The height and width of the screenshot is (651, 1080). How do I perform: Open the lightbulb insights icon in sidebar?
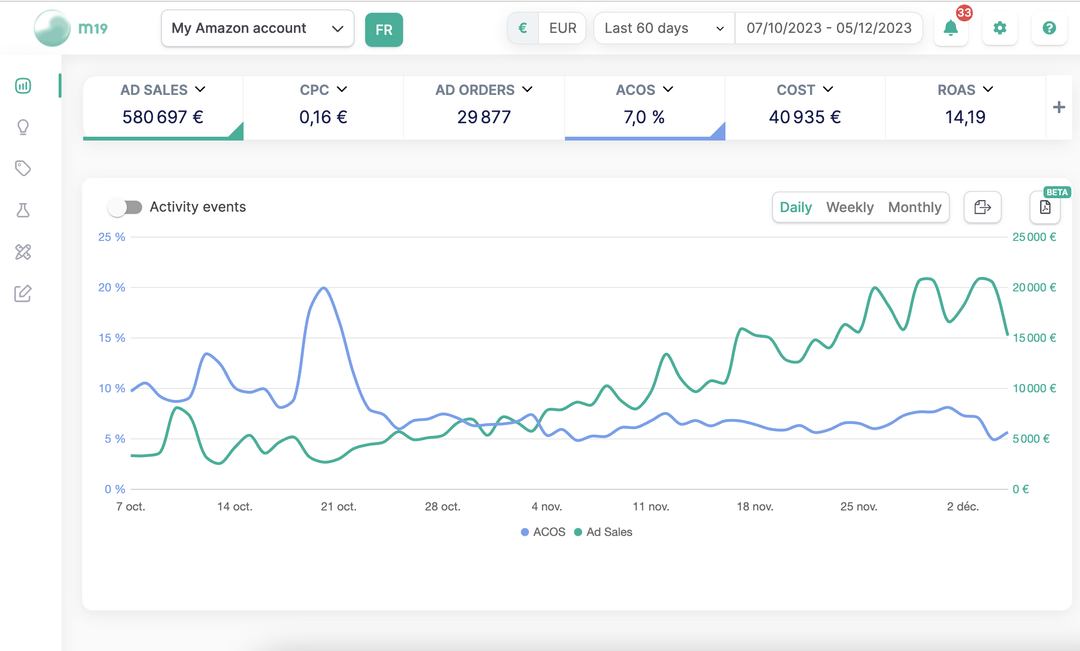coord(23,127)
